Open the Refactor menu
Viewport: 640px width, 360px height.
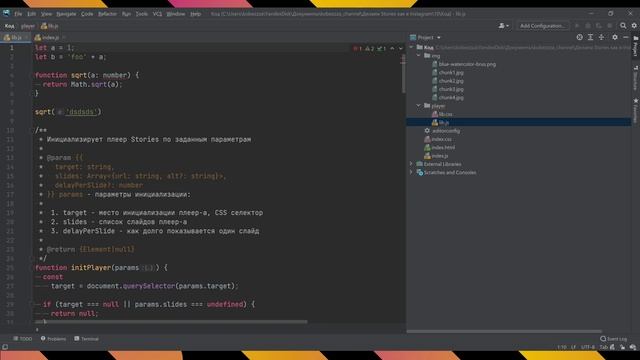tap(107, 14)
